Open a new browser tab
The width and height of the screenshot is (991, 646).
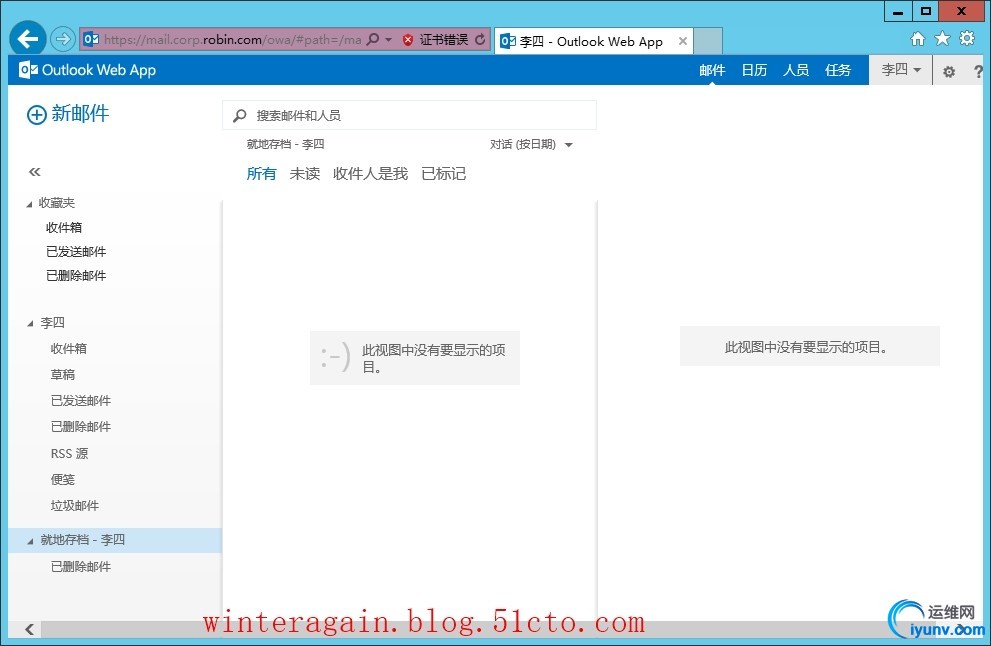tap(708, 41)
